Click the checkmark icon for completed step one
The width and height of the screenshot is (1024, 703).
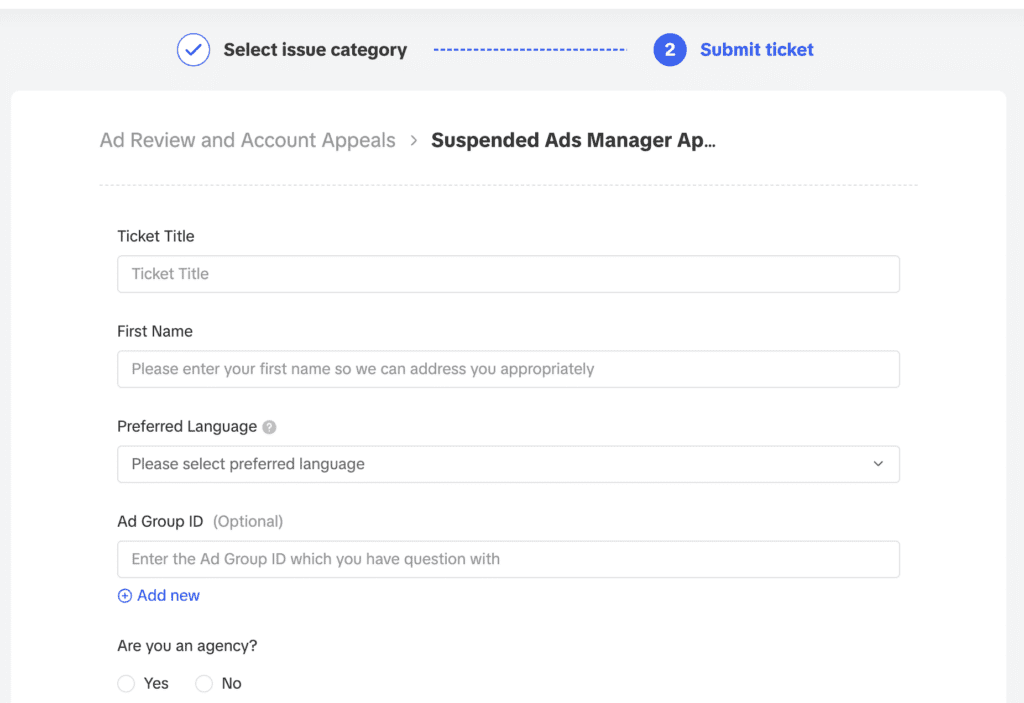pos(193,50)
